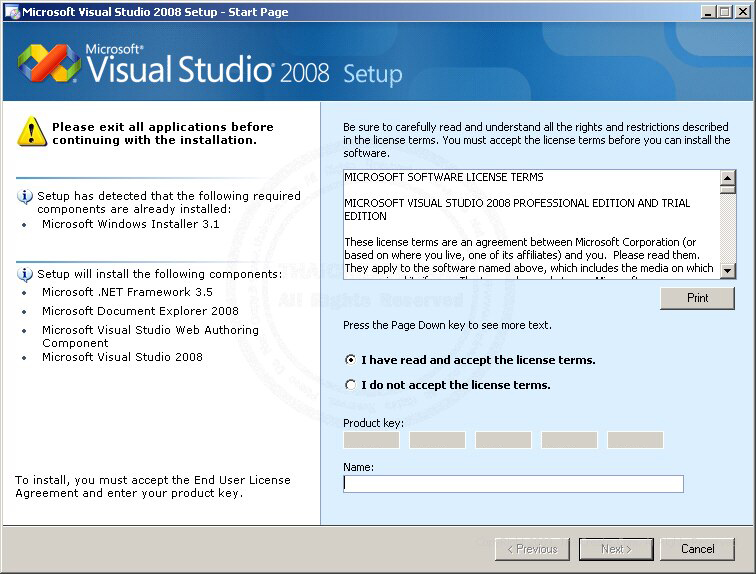Click the 'Product key:' label
Viewport: 756px width, 574px height.
374,423
